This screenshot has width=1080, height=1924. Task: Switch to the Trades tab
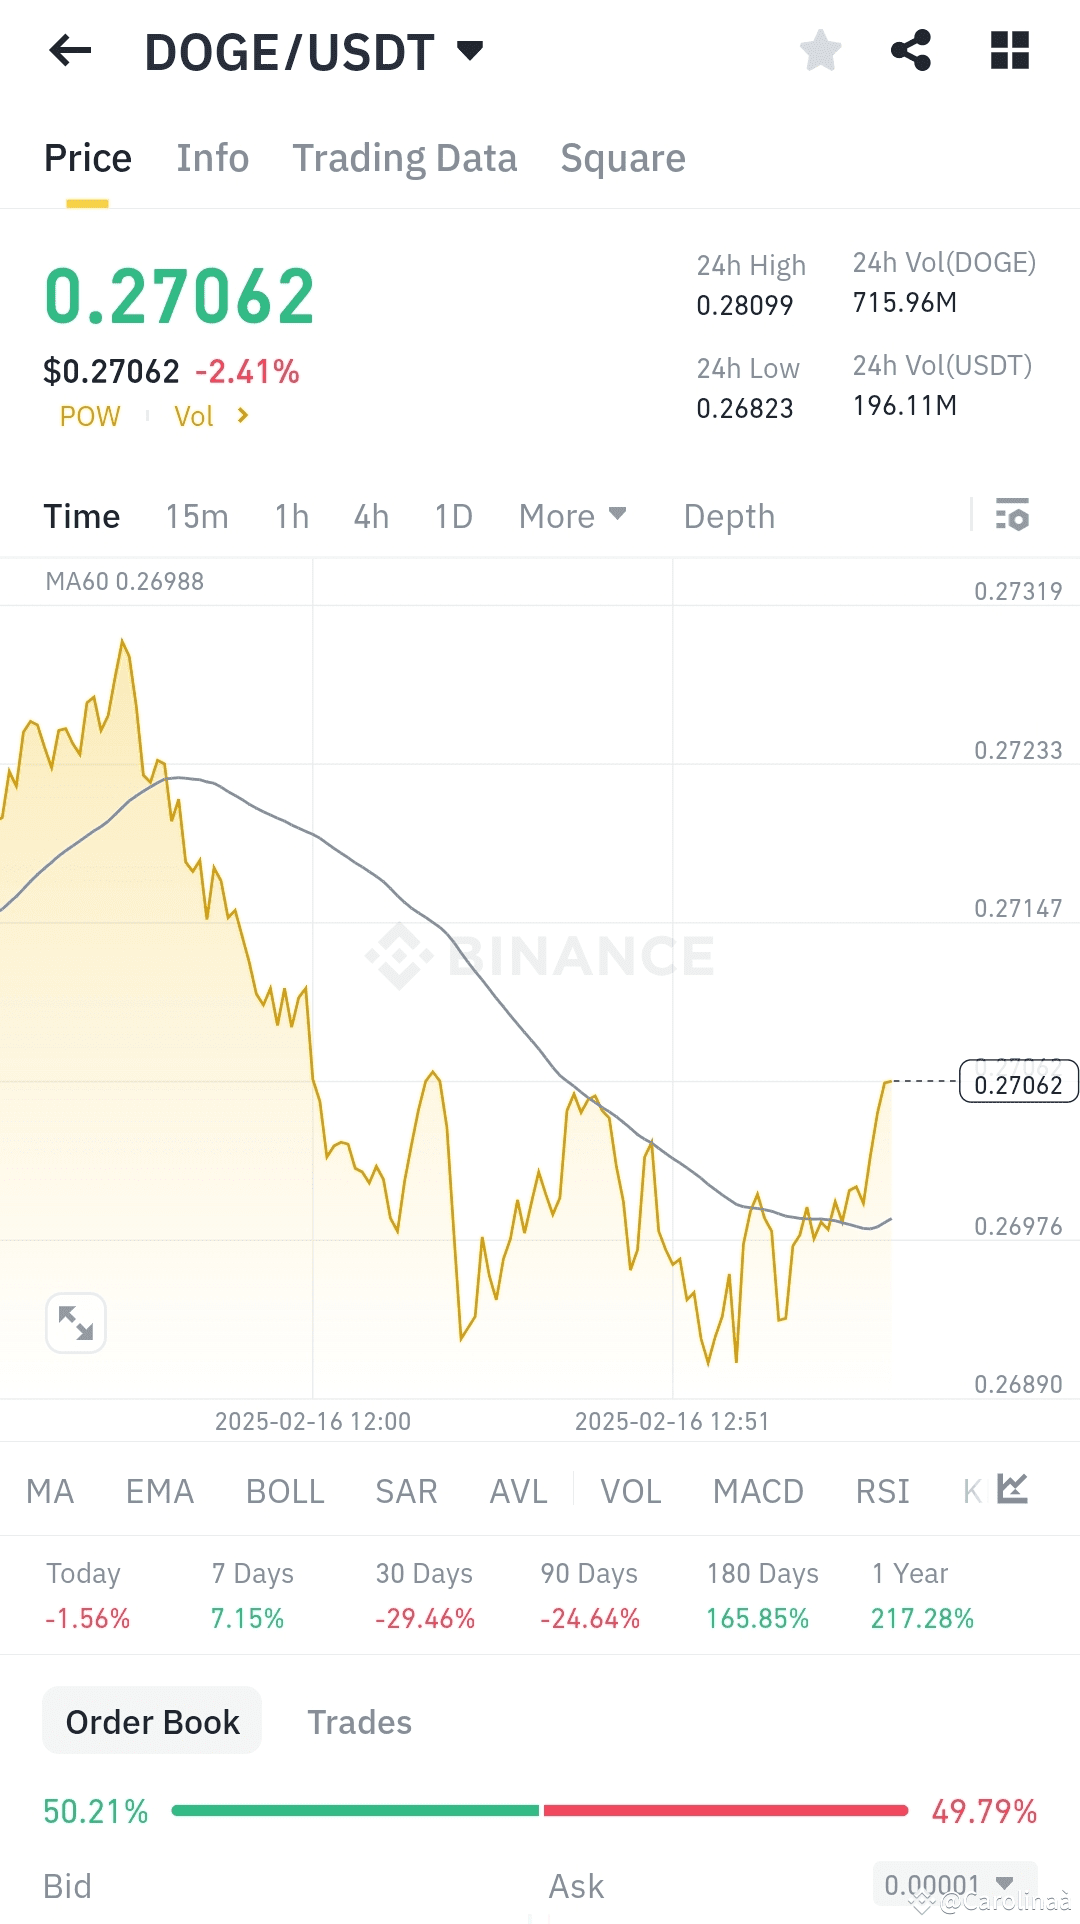click(x=359, y=1722)
